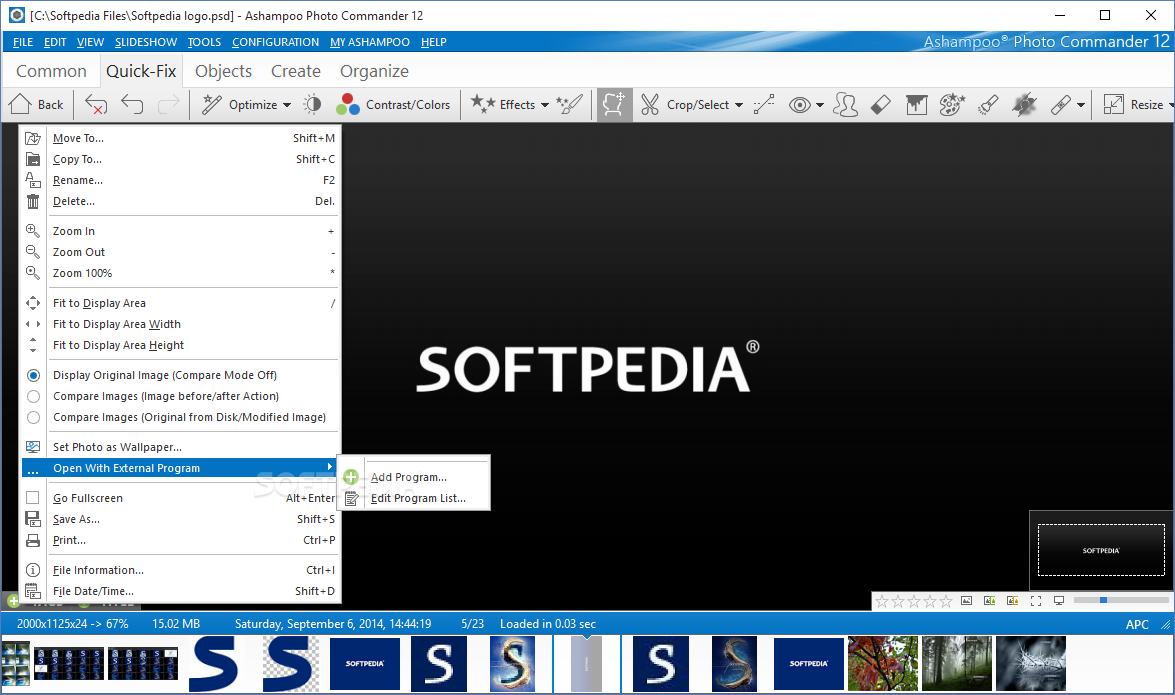Expand the Crop/Select dropdown arrow

point(739,105)
